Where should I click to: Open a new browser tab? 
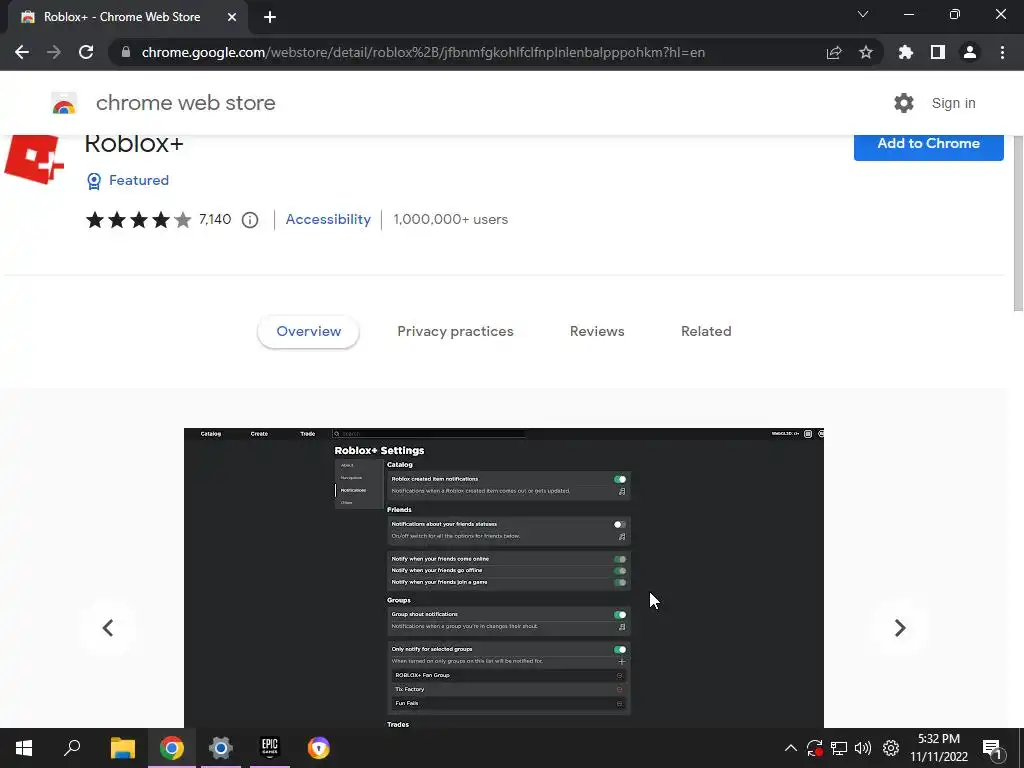tap(270, 17)
